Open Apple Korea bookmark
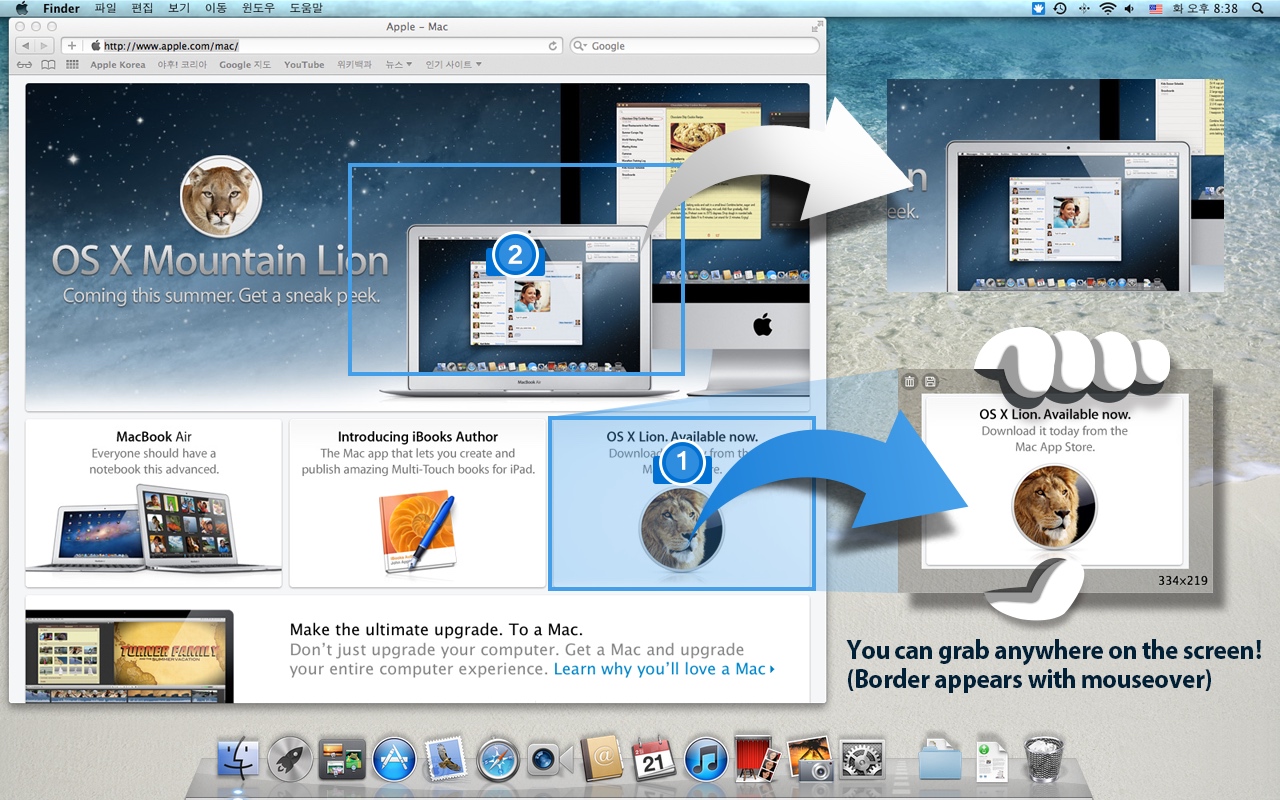The width and height of the screenshot is (1280, 800). pos(118,65)
